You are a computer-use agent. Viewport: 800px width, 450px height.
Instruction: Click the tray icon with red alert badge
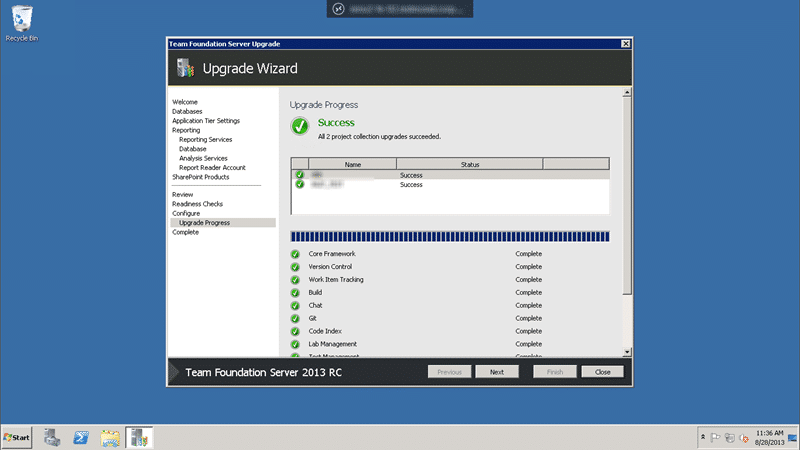point(744,438)
